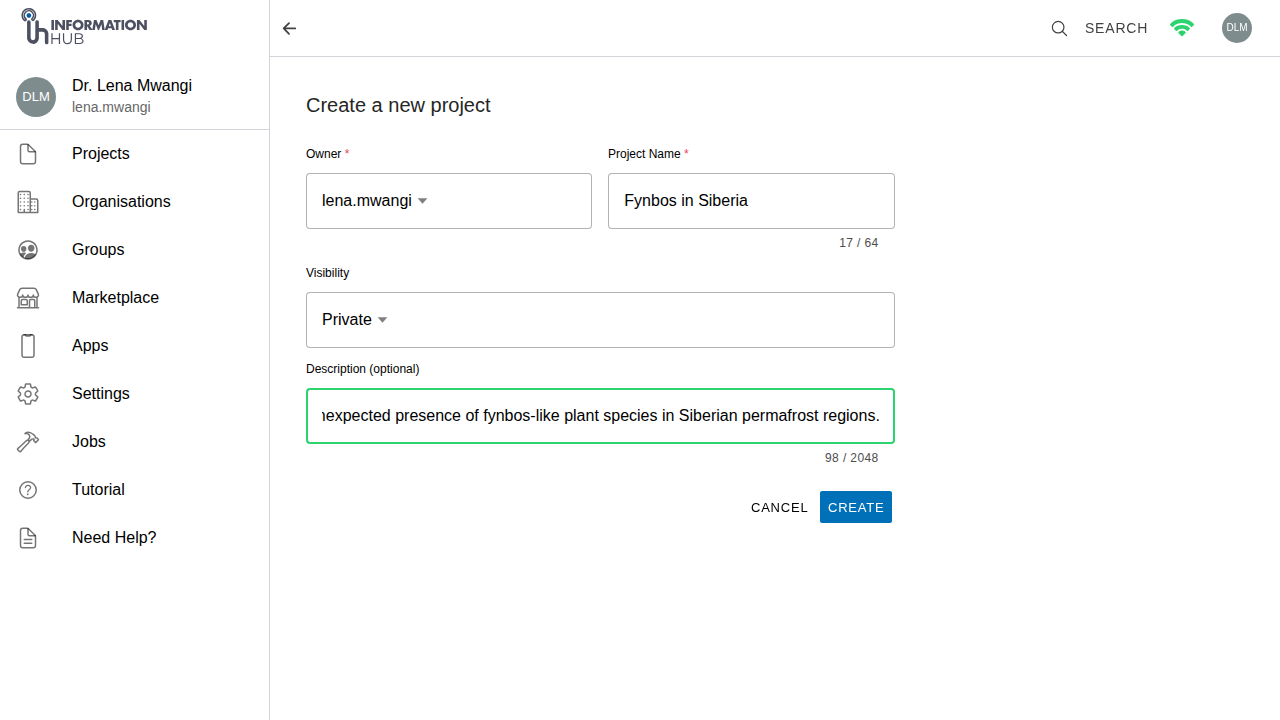Open the Visibility dropdown set to Private
The image size is (1280, 720).
click(x=600, y=320)
